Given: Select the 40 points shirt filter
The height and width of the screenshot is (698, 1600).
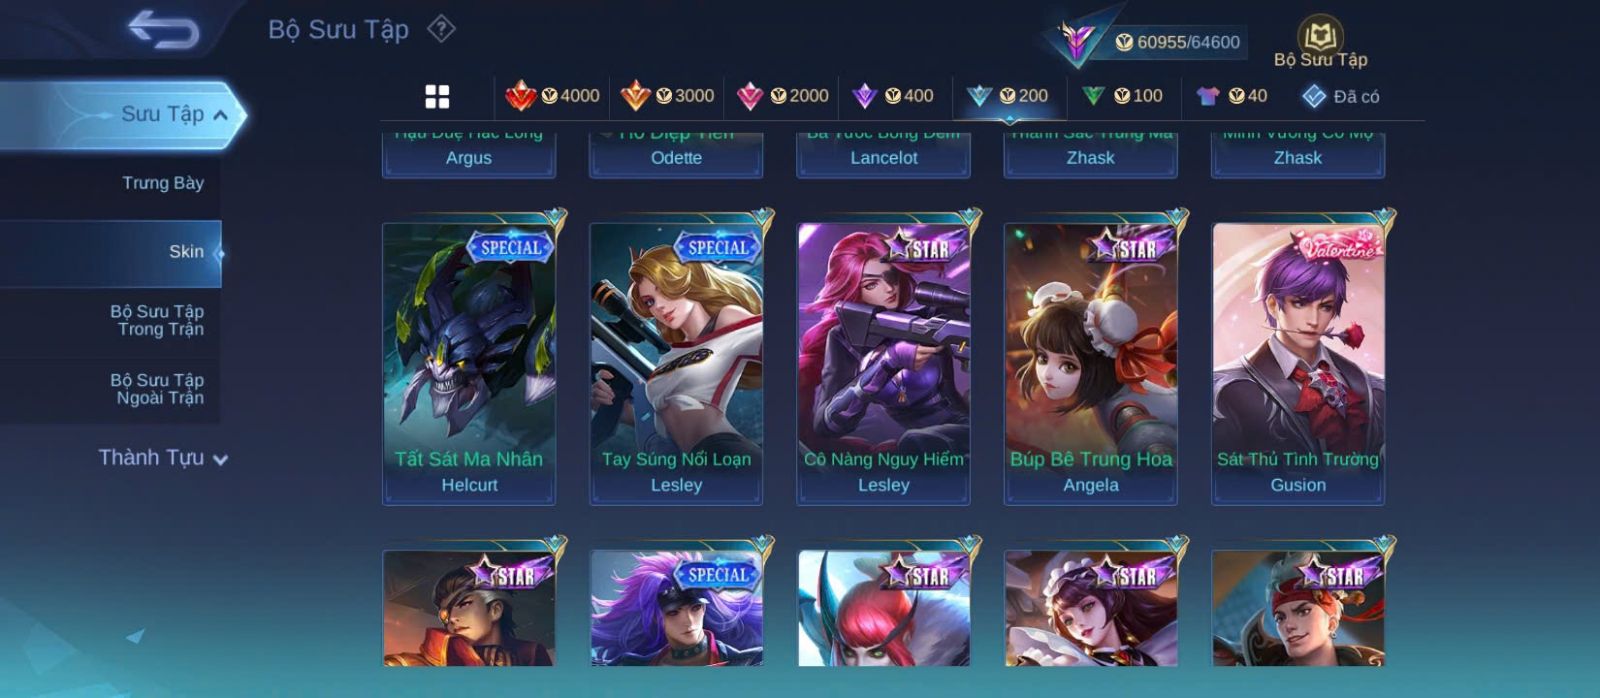Looking at the screenshot, I should (x=1232, y=96).
